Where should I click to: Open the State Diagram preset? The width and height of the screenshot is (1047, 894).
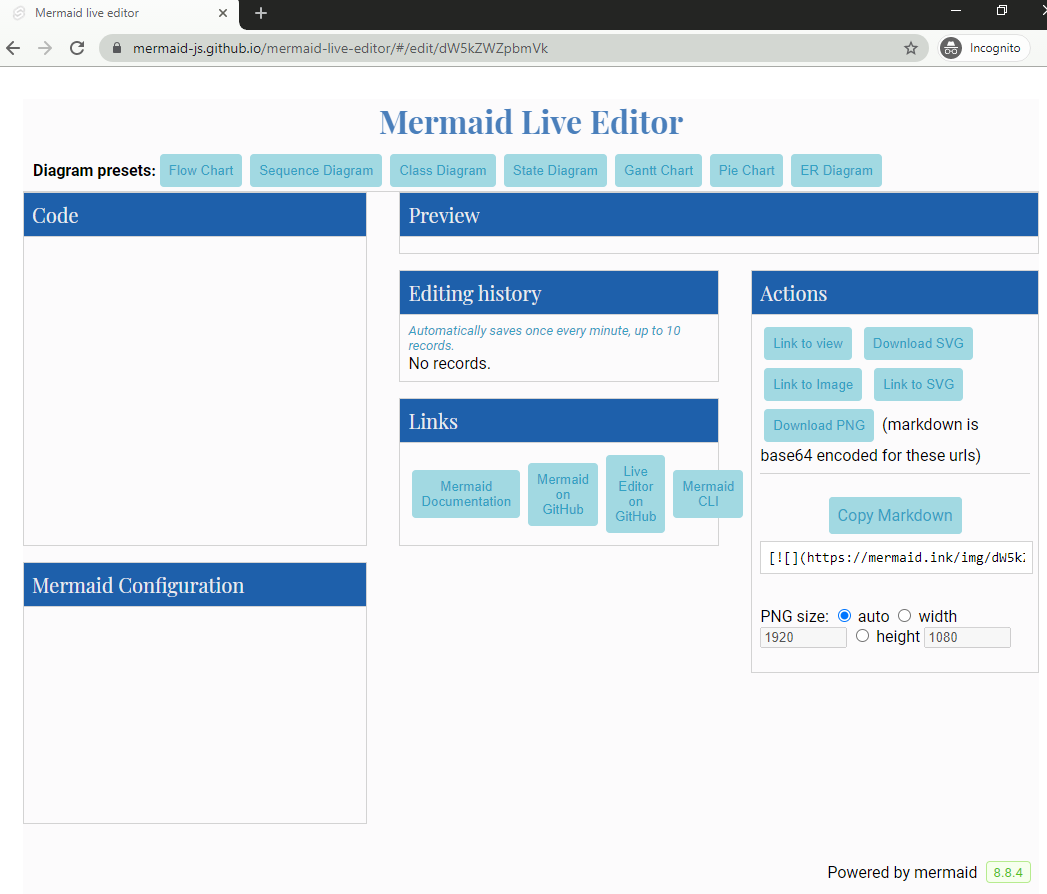pos(555,170)
